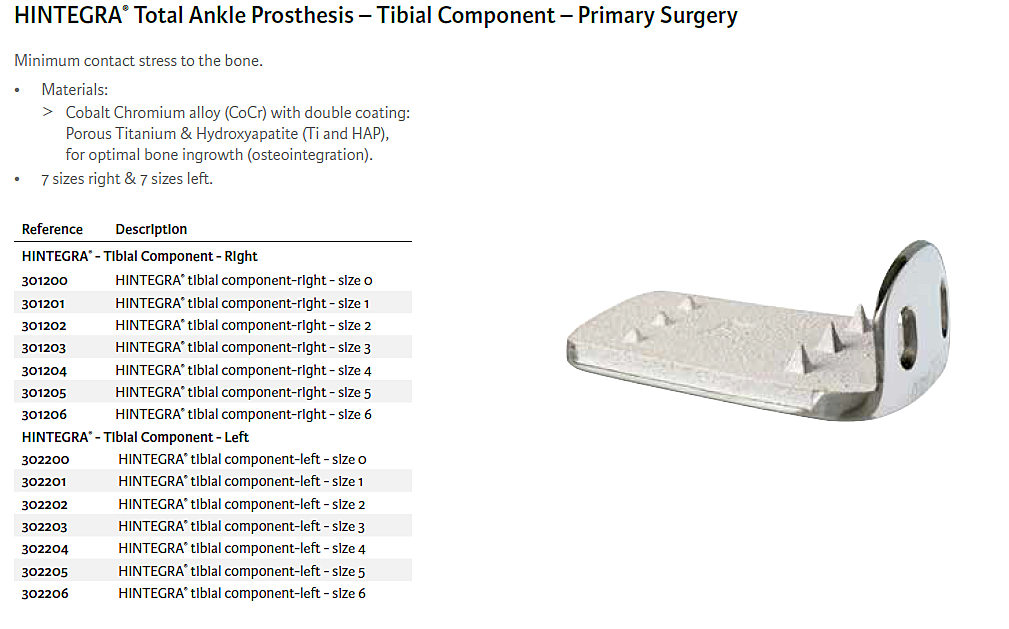Select reference number 302202

[45, 504]
